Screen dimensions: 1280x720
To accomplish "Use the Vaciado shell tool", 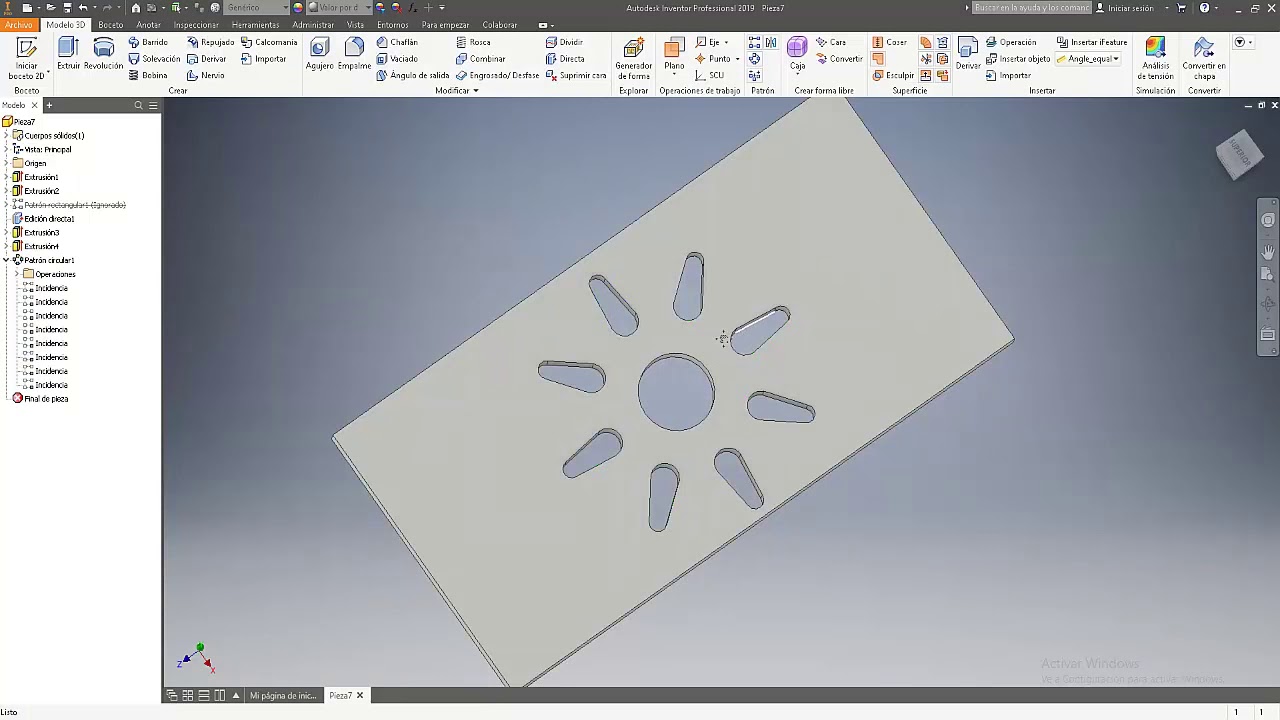I will pyautogui.click(x=397, y=59).
